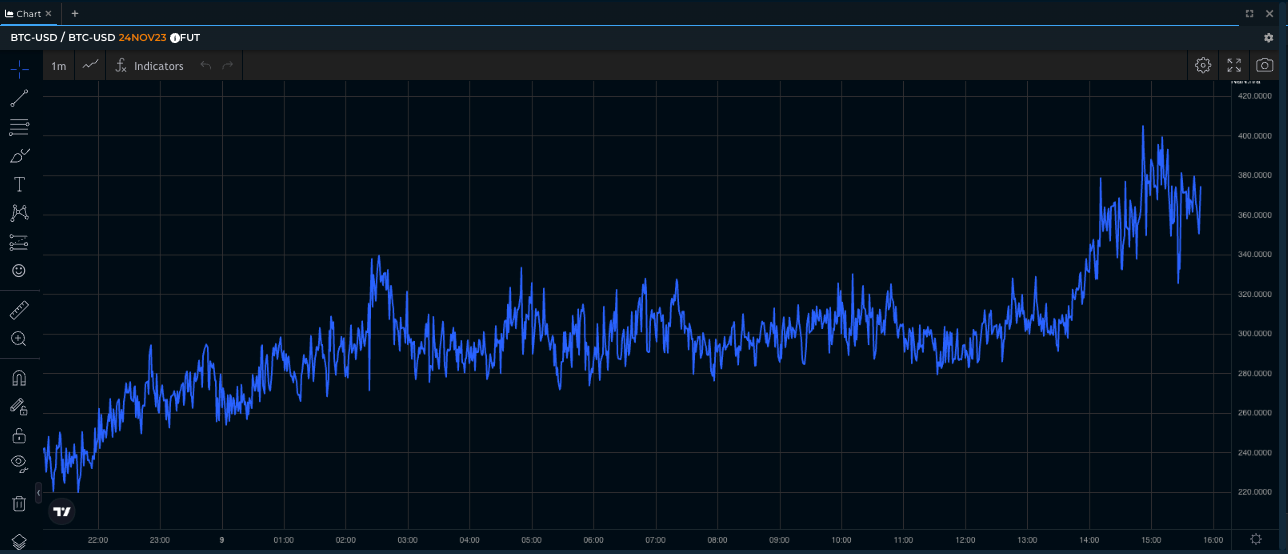Add a new tab with plus
The height and width of the screenshot is (554, 1288).
75,13
